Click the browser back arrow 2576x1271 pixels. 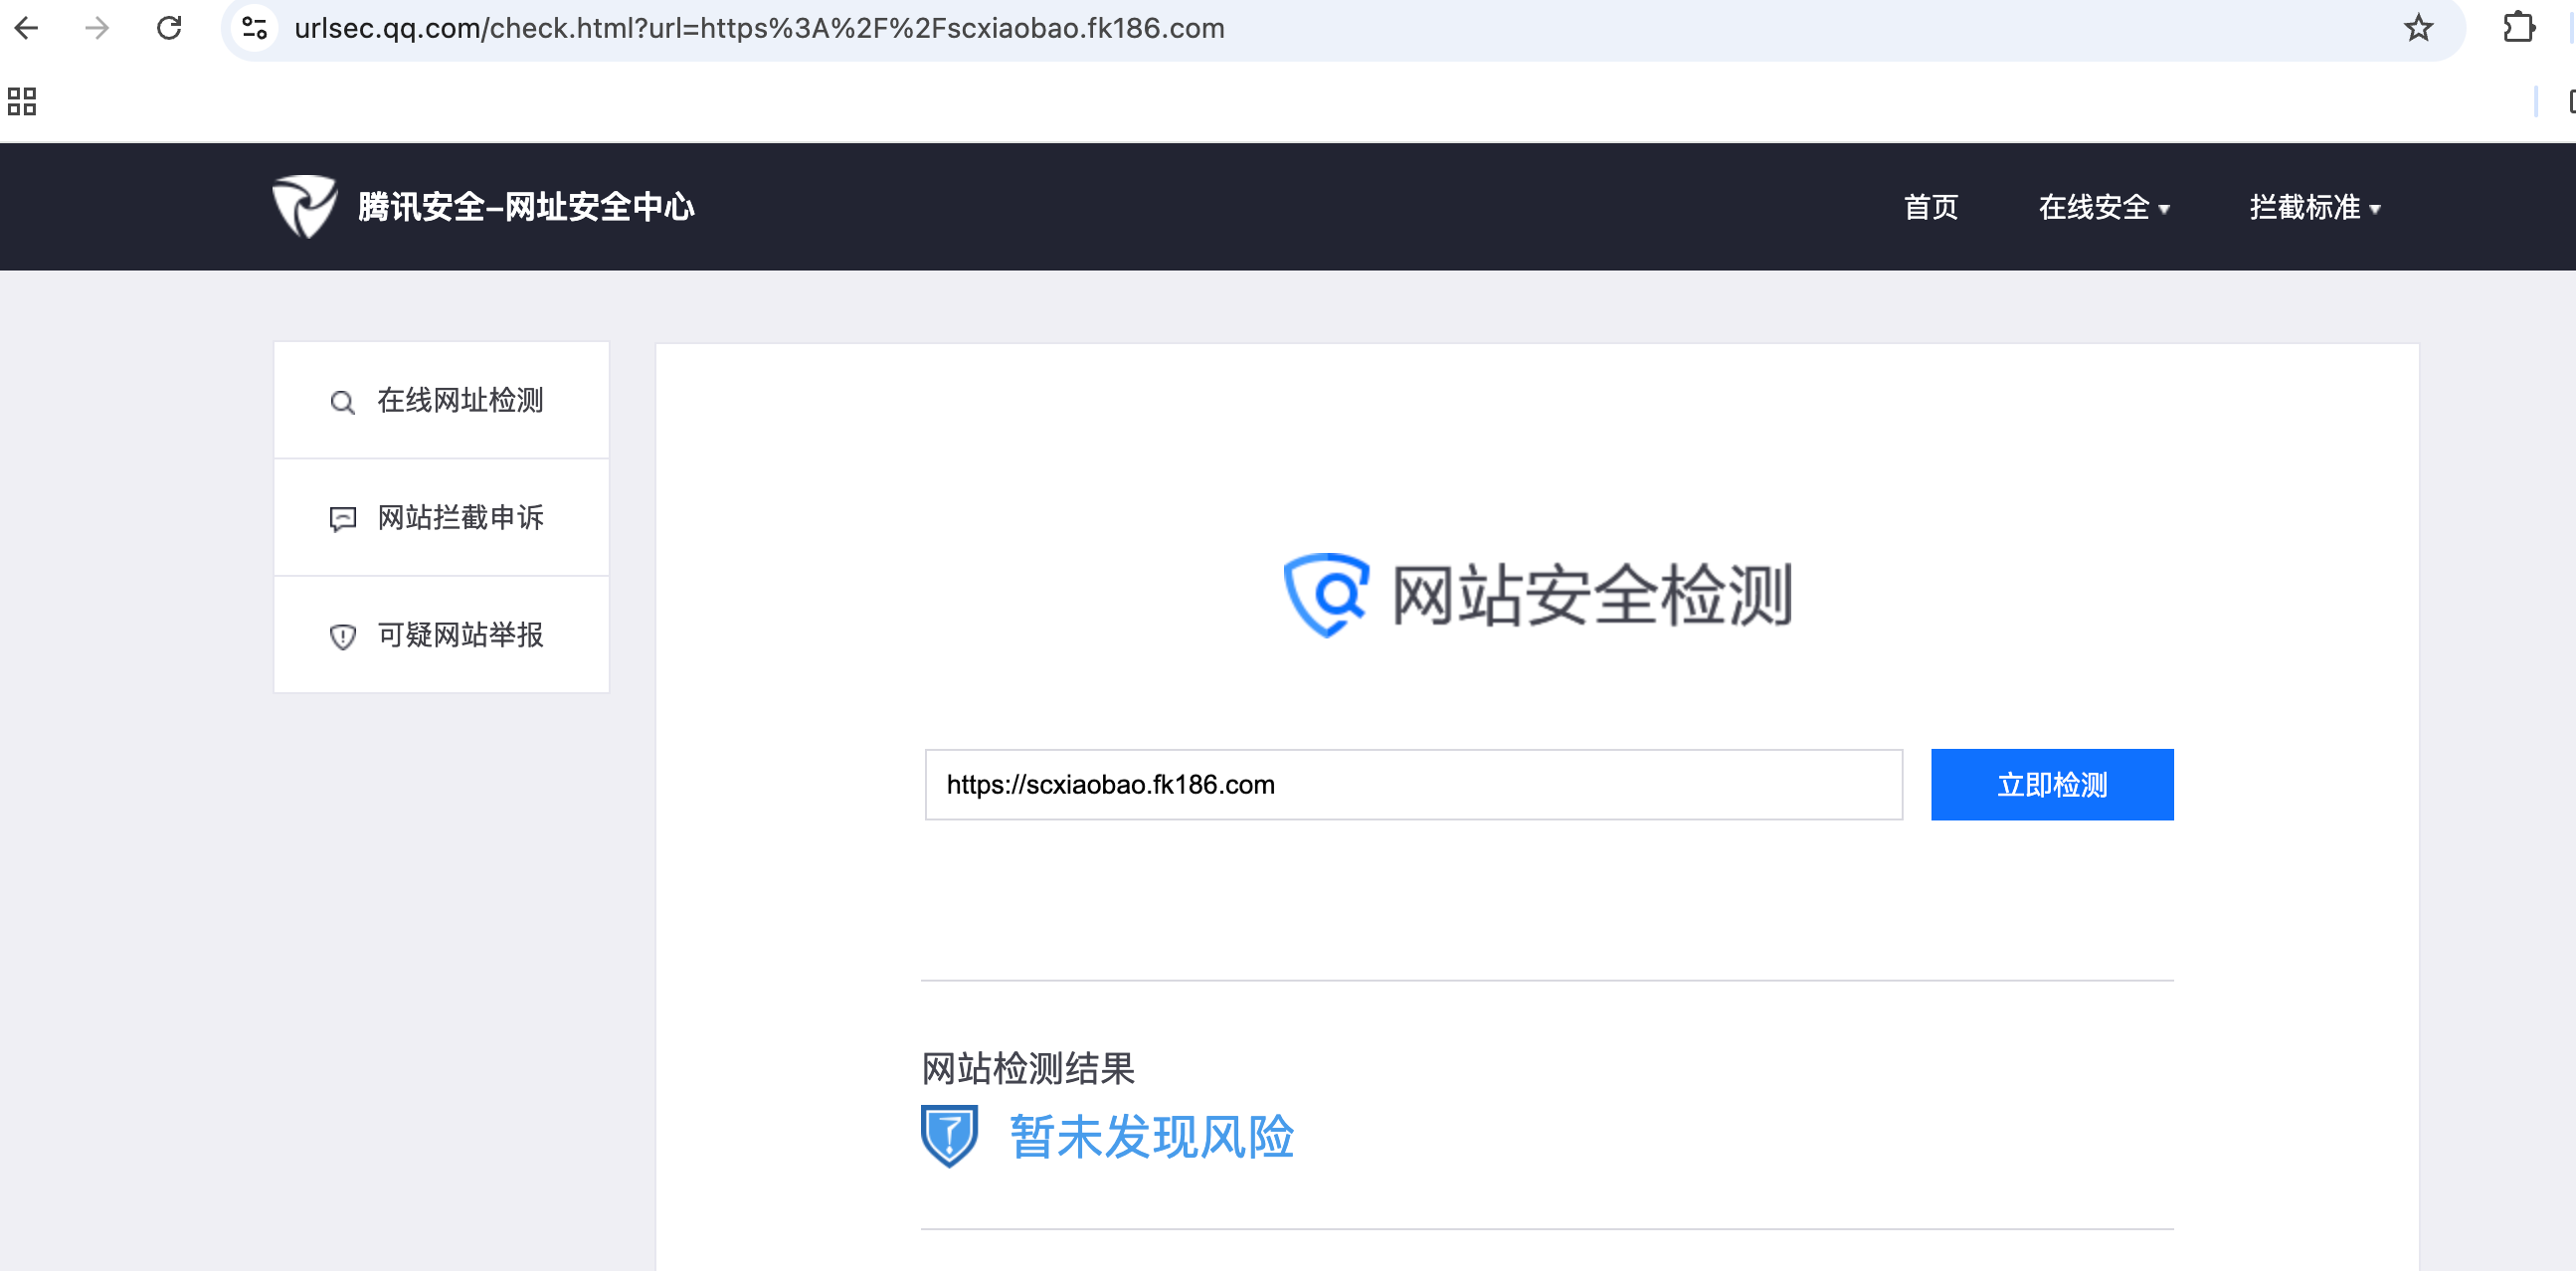(27, 28)
